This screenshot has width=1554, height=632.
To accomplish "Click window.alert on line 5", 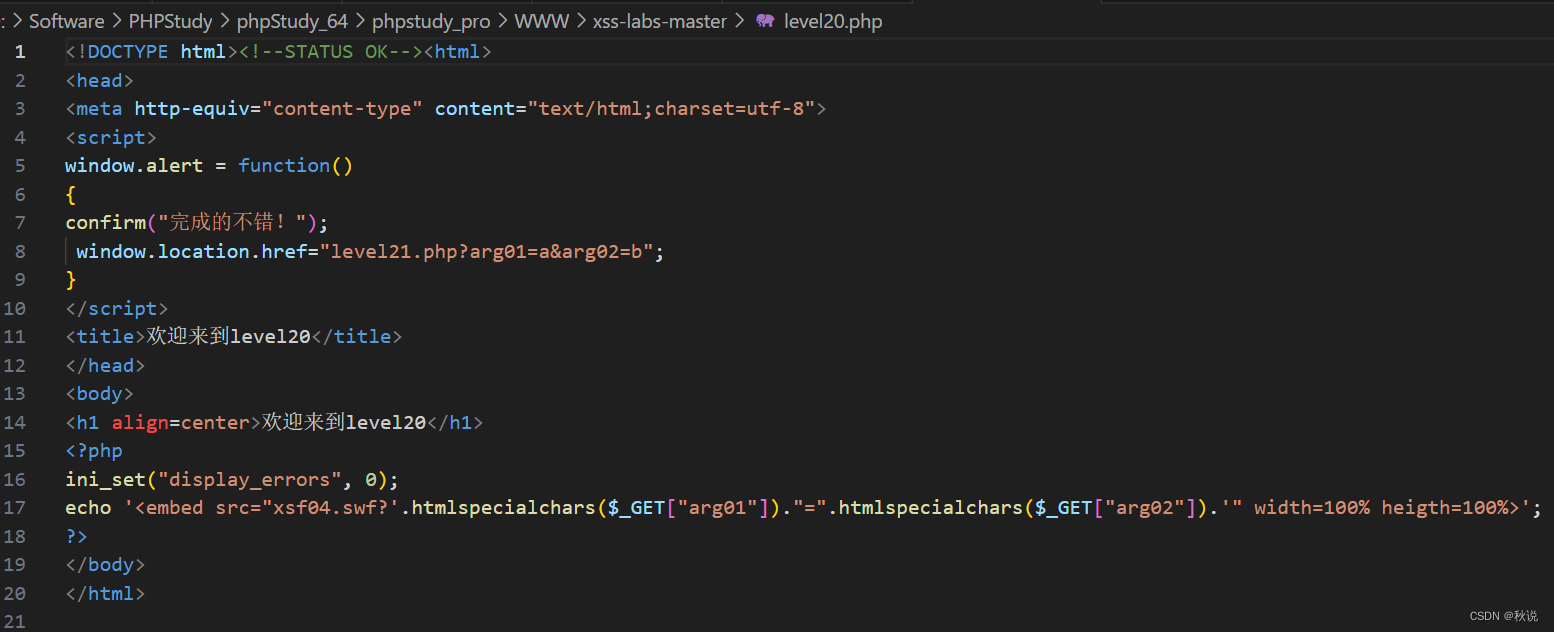I will click(x=134, y=166).
